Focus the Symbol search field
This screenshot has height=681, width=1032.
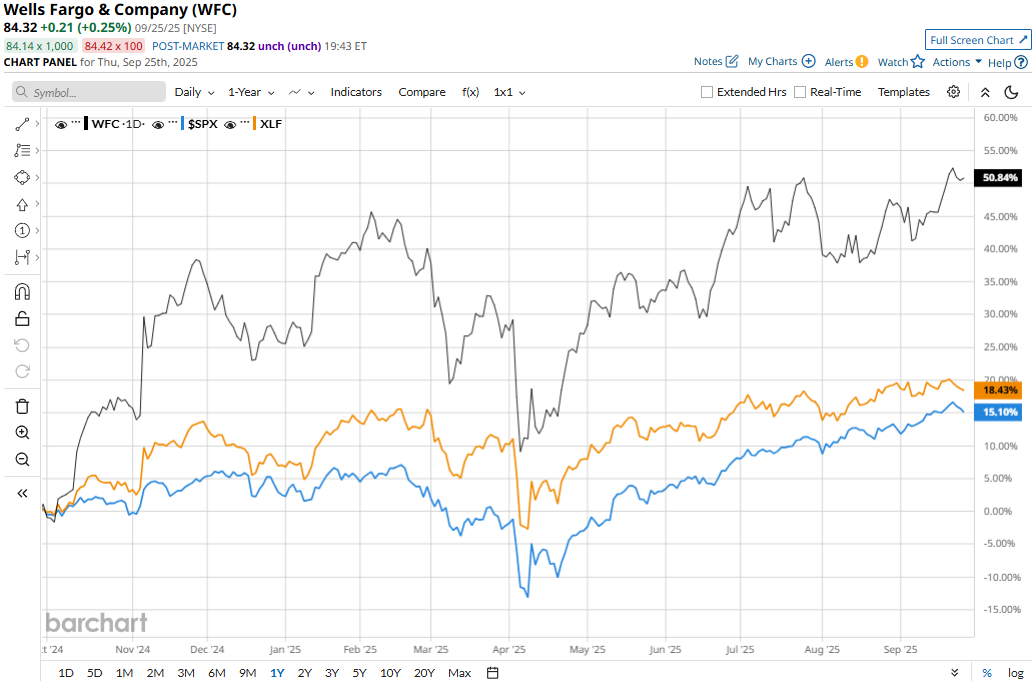pyautogui.click(x=89, y=92)
